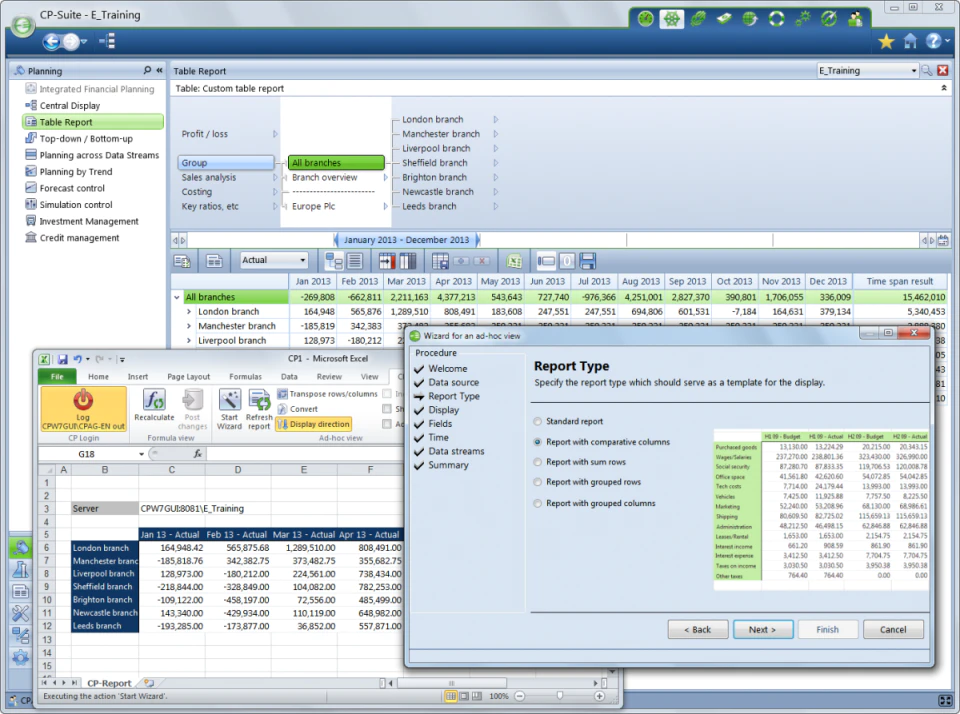Click the red Log out power icon
This screenshot has height=714, width=960.
pyautogui.click(x=83, y=400)
